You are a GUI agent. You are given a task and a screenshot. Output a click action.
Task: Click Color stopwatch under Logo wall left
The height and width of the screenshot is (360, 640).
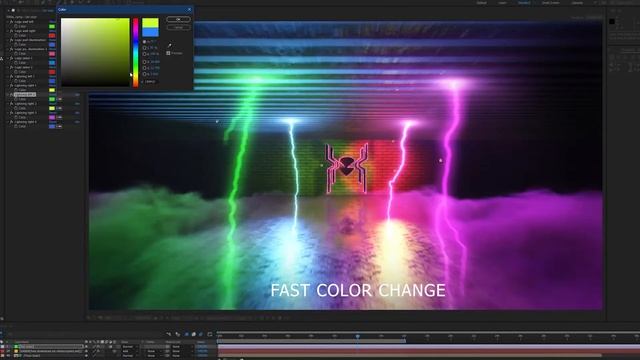tap(16, 27)
